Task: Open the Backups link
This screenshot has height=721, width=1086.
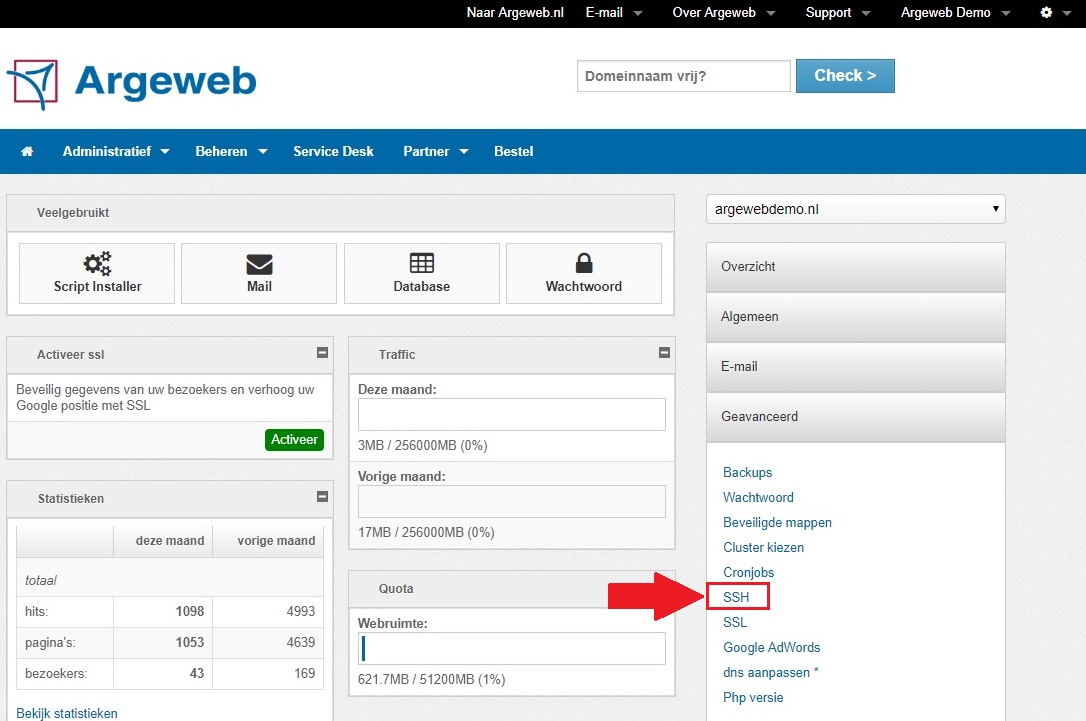Action: 747,472
